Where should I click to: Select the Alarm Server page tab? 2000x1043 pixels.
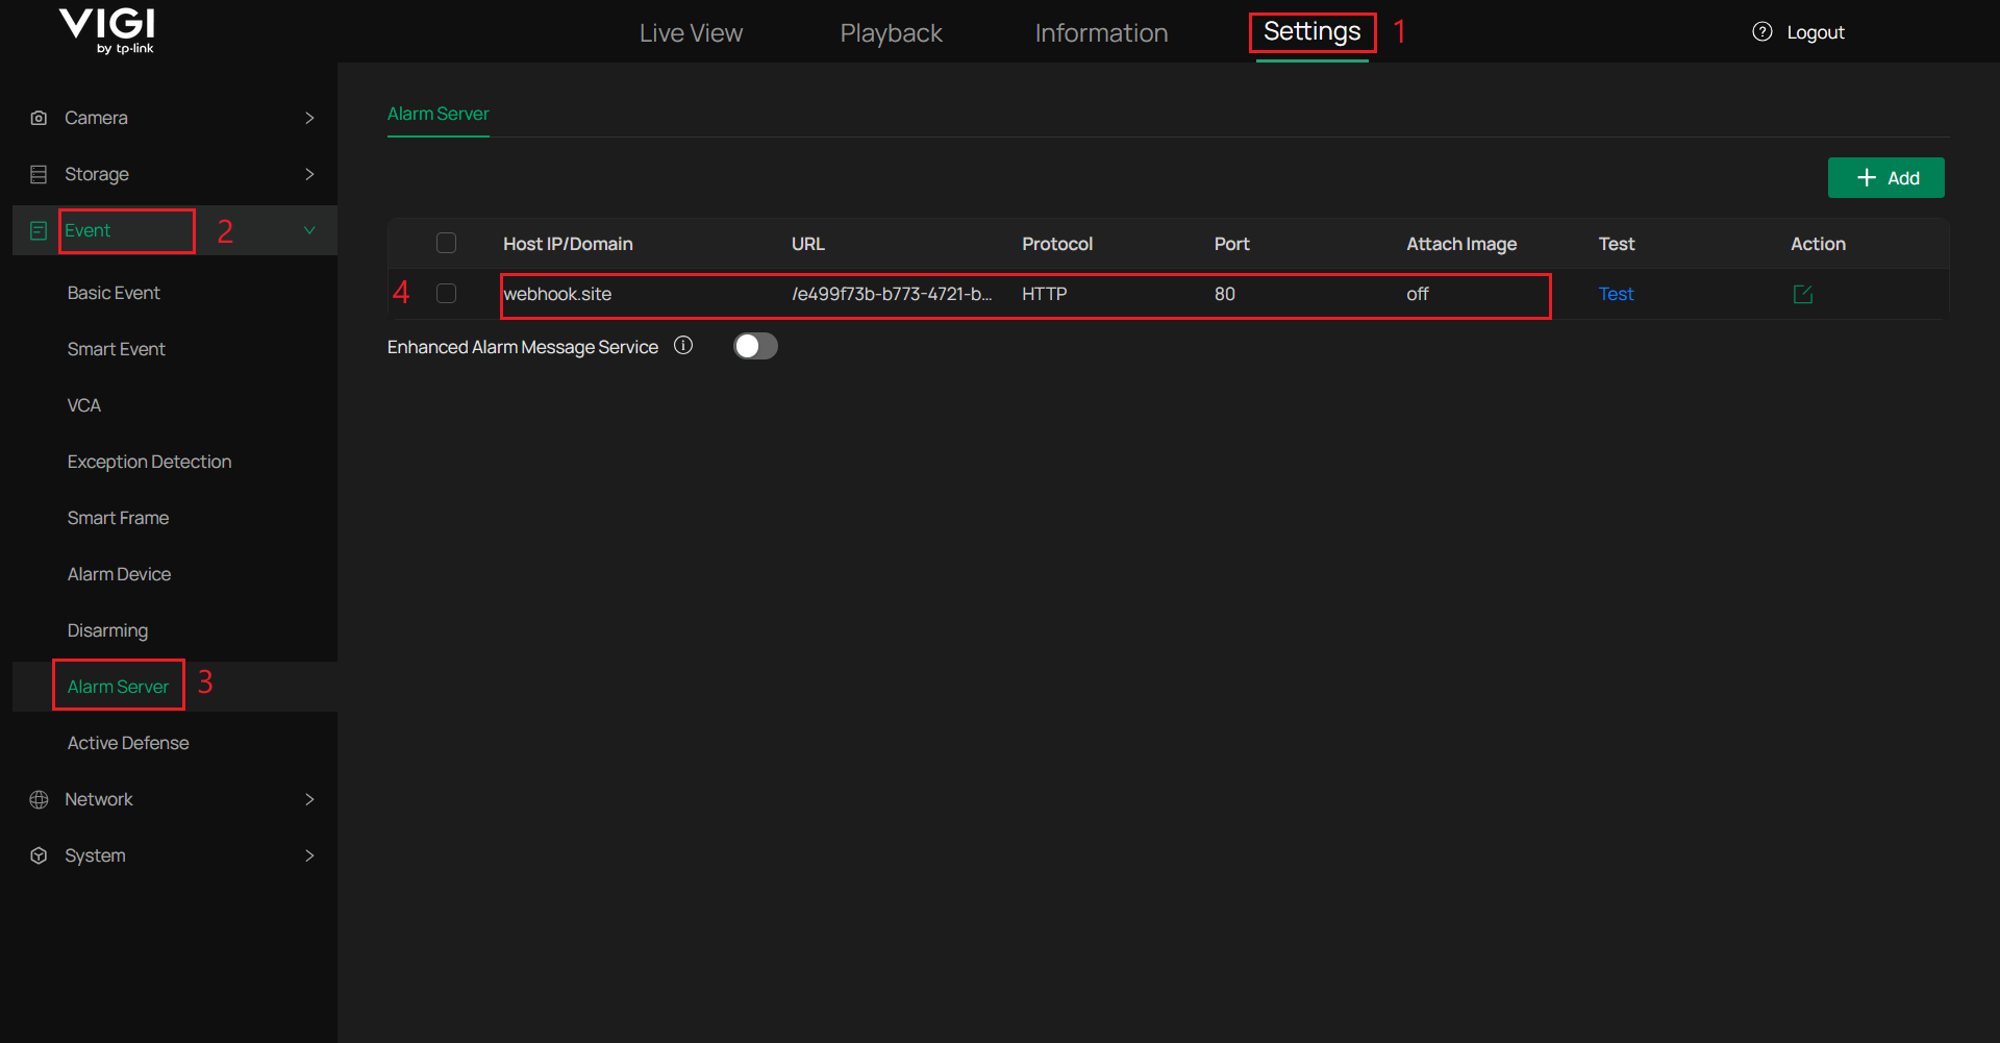pyautogui.click(x=438, y=114)
